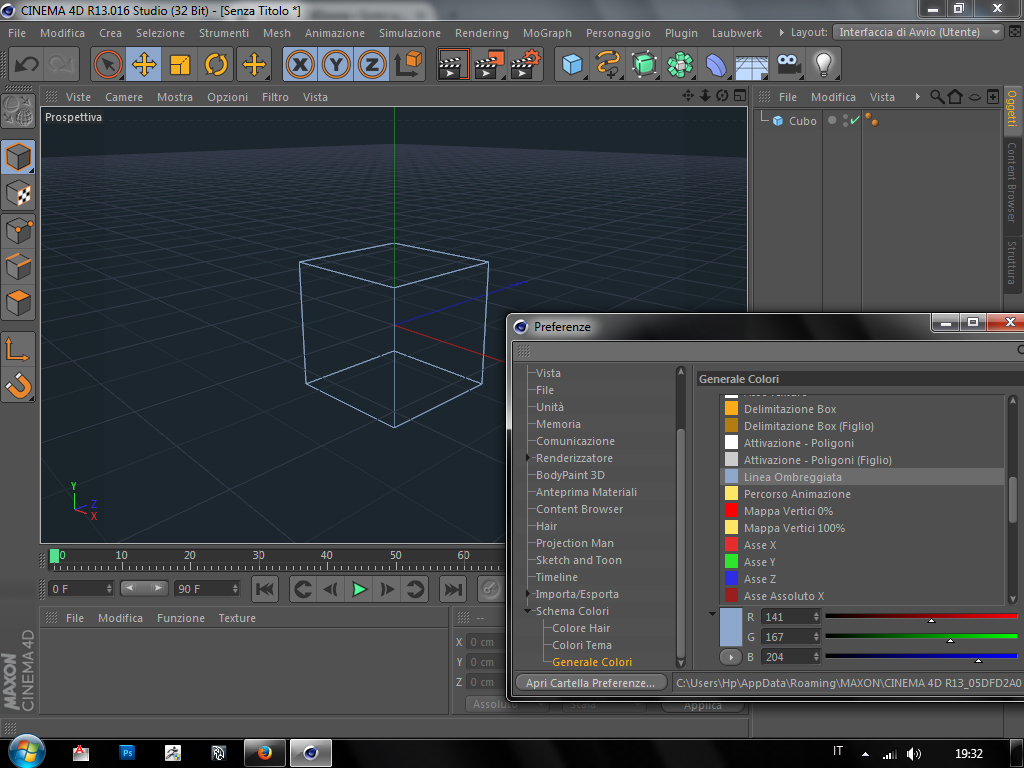
Task: Select Colori Tema in the preferences tree
Action: tap(581, 645)
